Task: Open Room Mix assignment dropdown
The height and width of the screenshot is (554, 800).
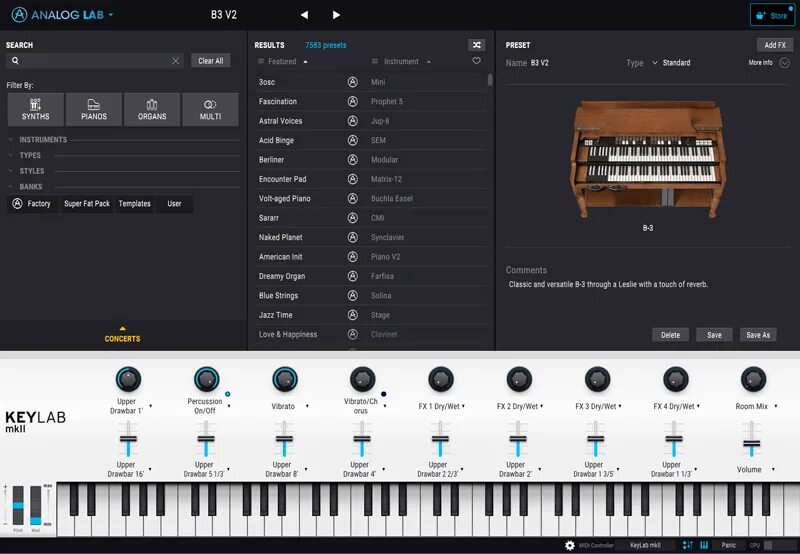Action: point(776,406)
